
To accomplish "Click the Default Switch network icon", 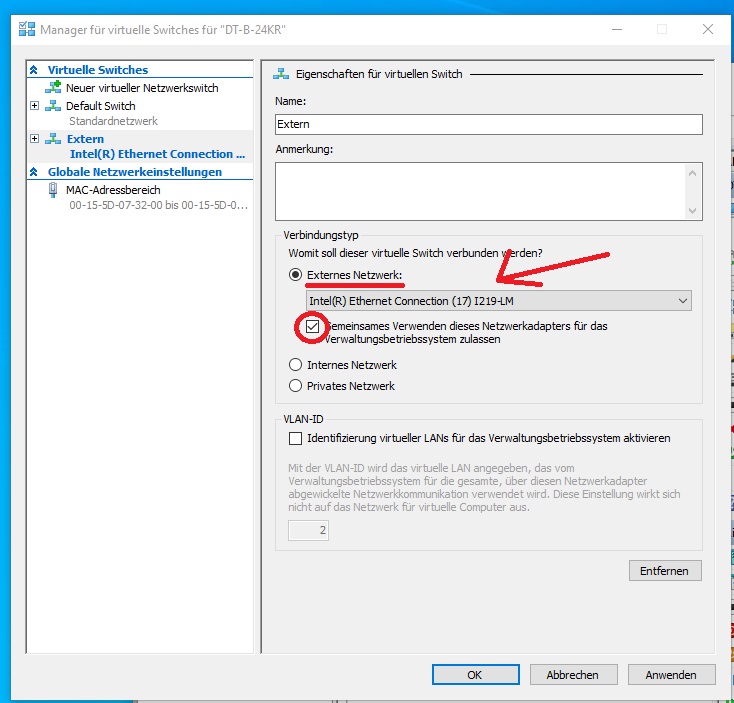I will click(53, 106).
